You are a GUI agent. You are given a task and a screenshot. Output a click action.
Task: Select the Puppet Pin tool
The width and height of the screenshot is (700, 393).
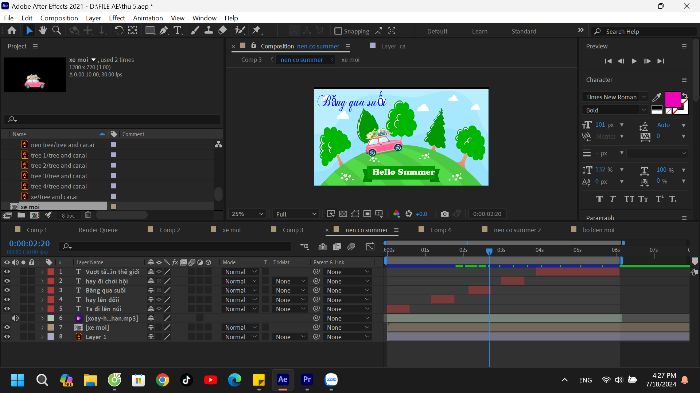pos(256,31)
